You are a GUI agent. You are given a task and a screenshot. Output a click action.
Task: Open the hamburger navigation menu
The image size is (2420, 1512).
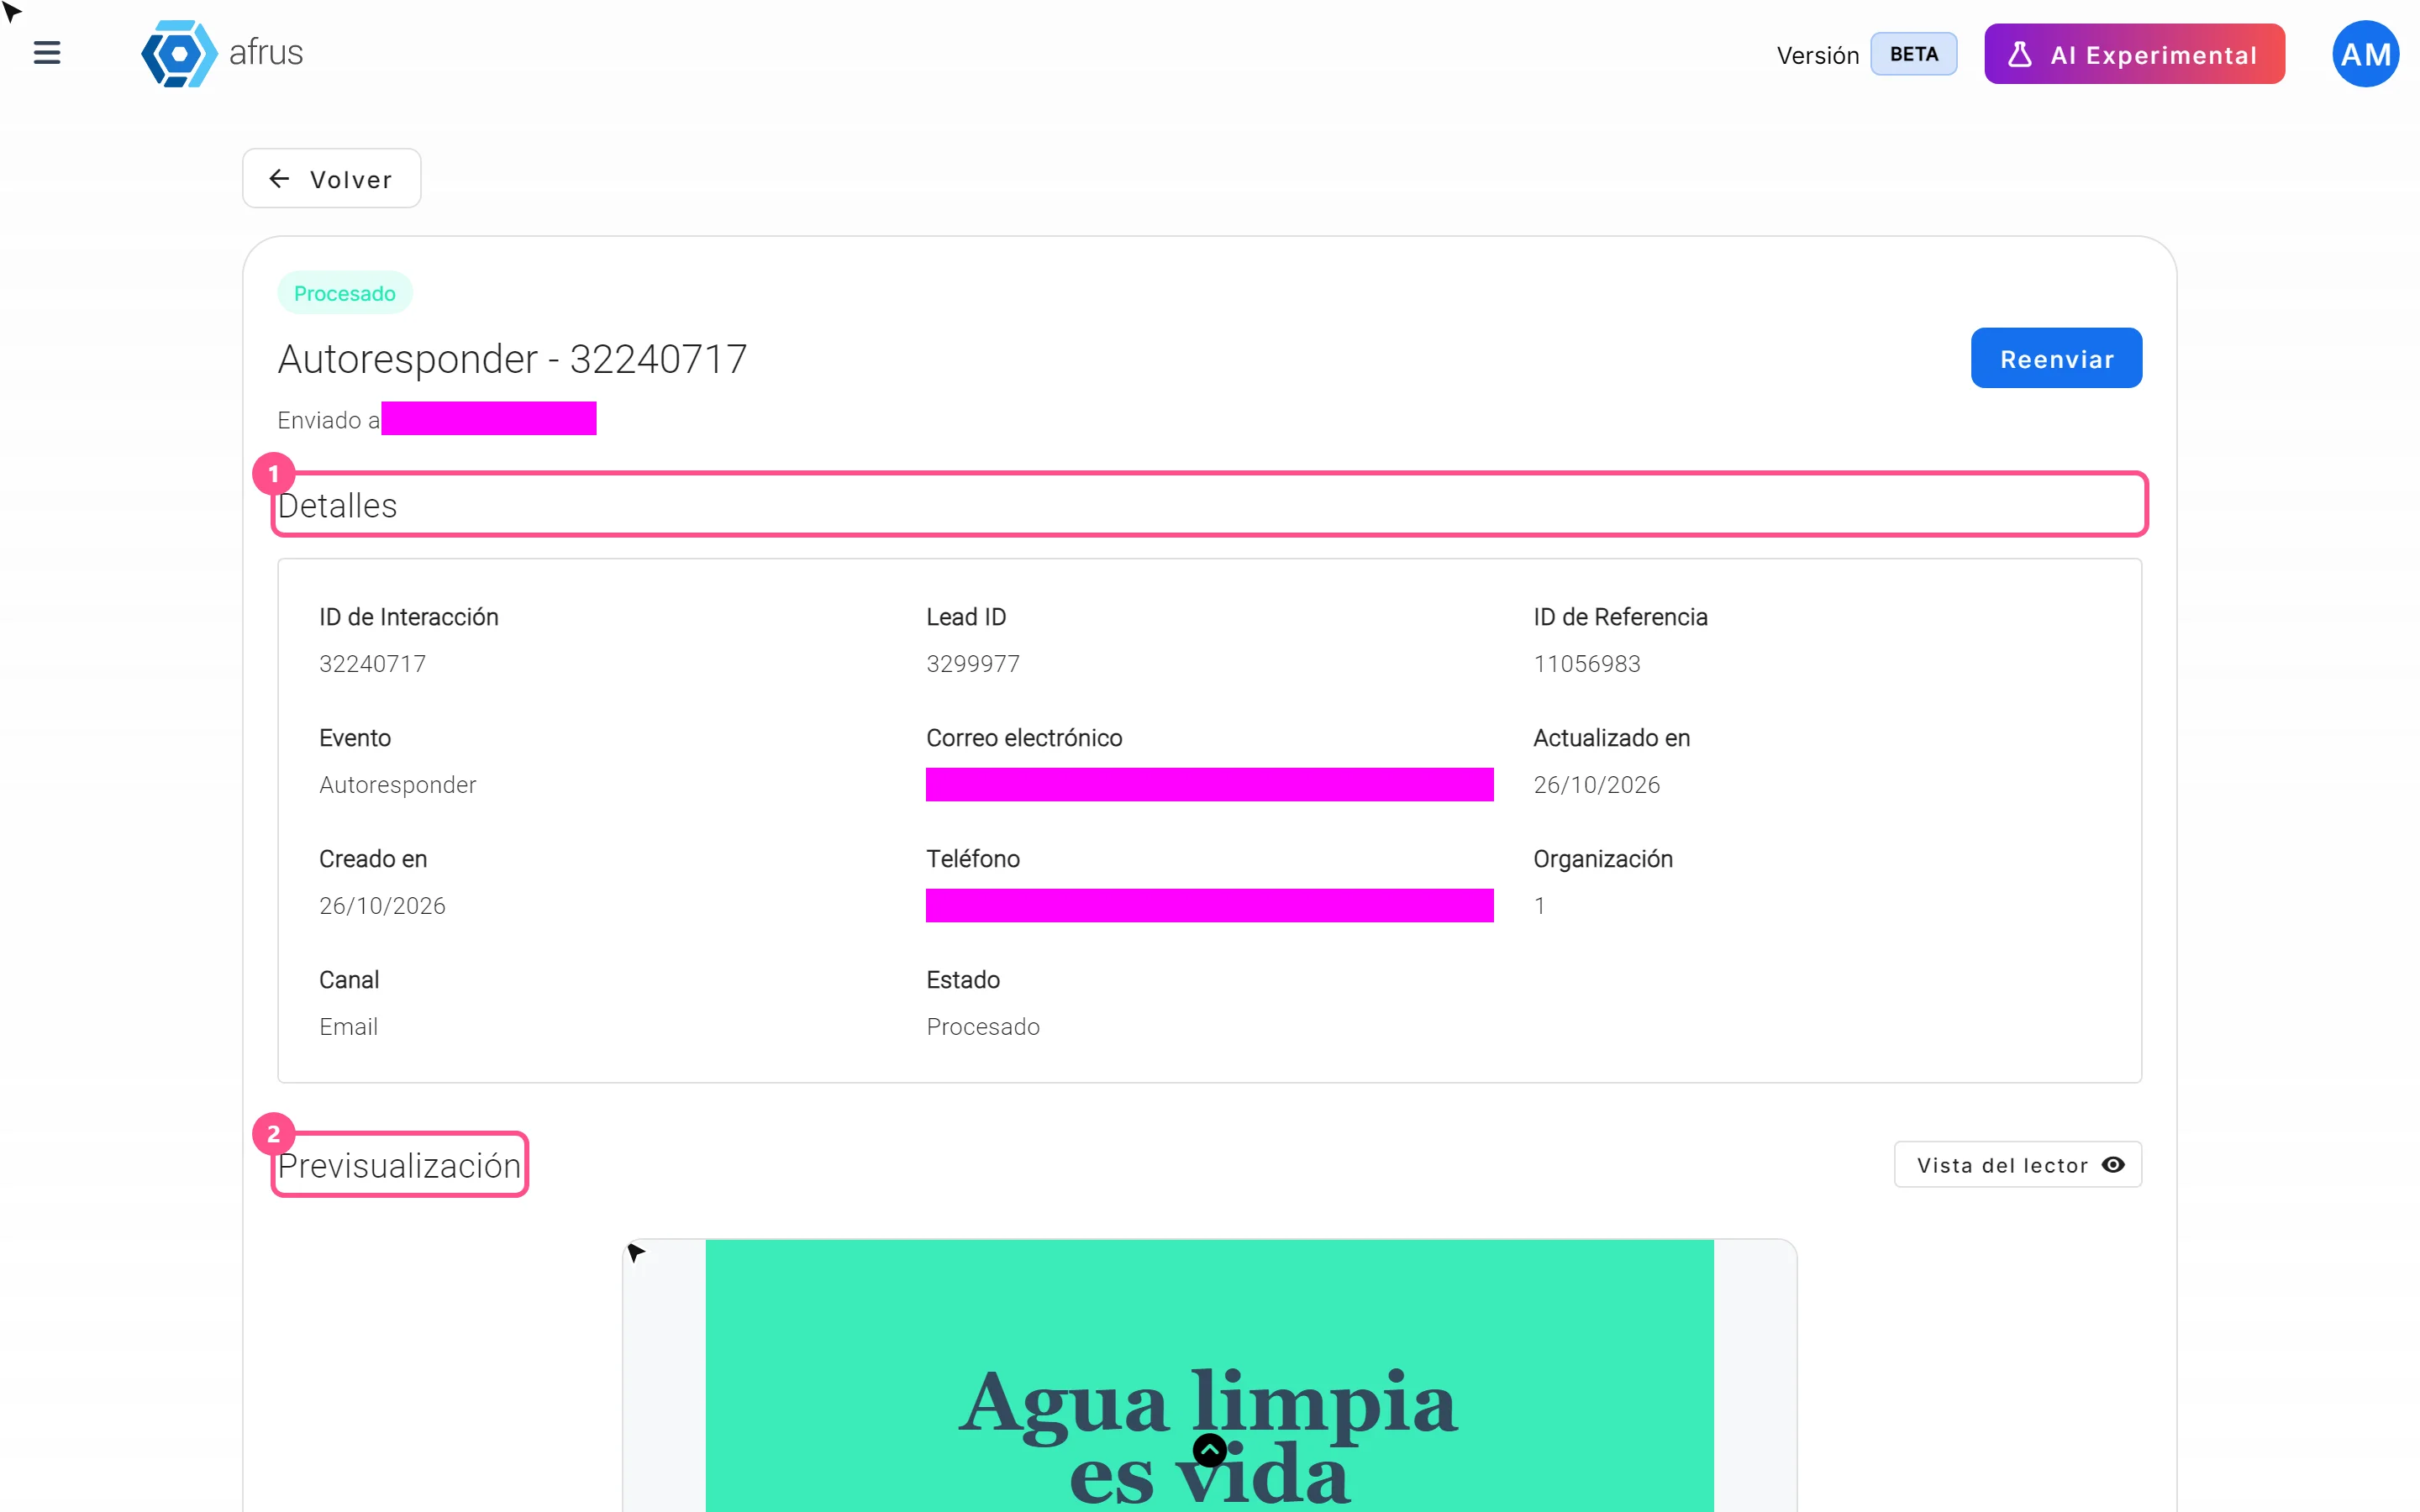click(47, 53)
